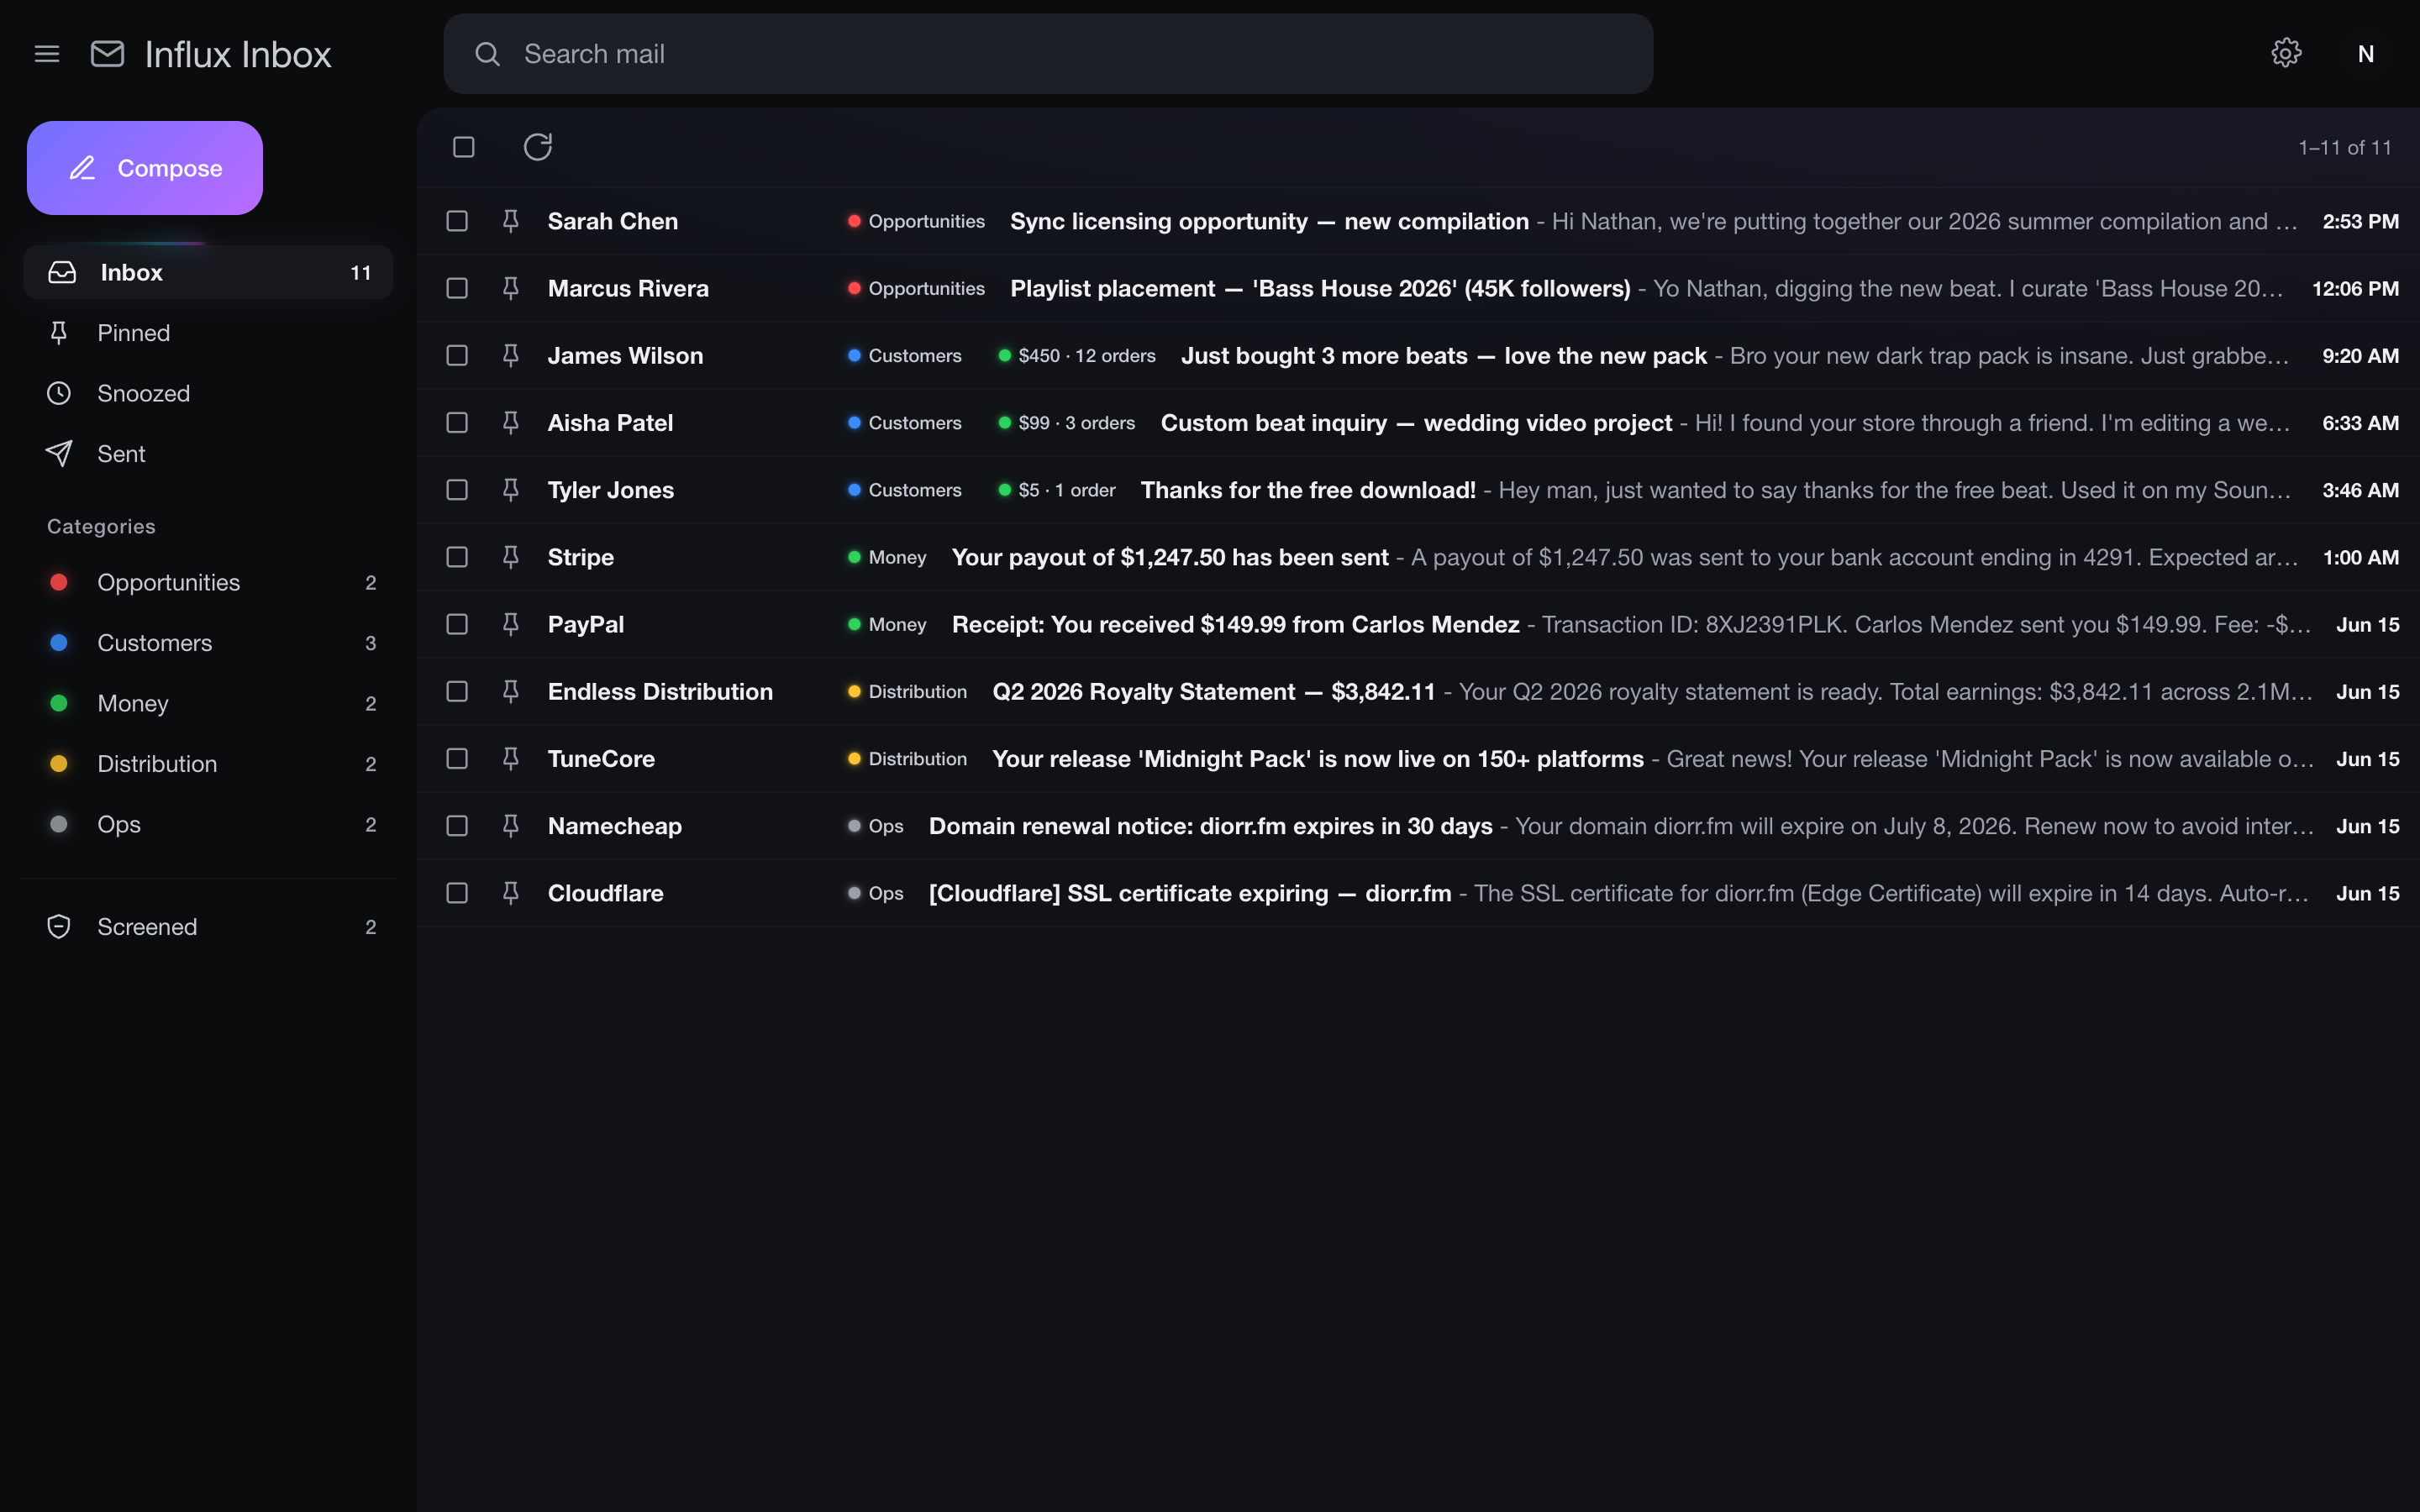Open the Sent folder
The image size is (2420, 1512).
click(x=208, y=454)
